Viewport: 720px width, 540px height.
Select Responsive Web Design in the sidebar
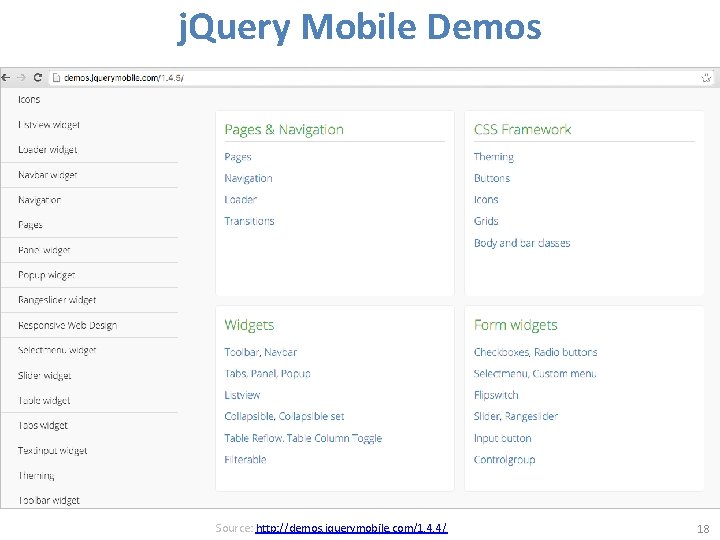tap(68, 325)
